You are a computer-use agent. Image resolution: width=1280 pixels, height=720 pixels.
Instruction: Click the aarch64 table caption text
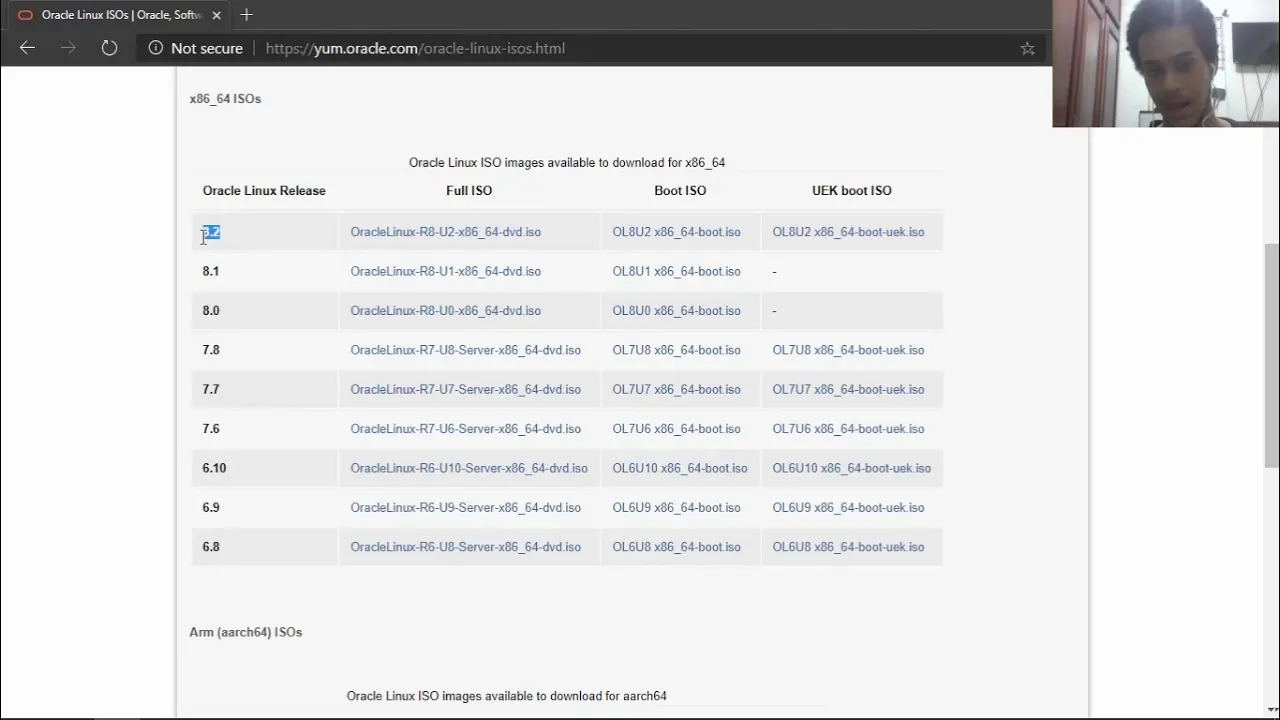[507, 696]
